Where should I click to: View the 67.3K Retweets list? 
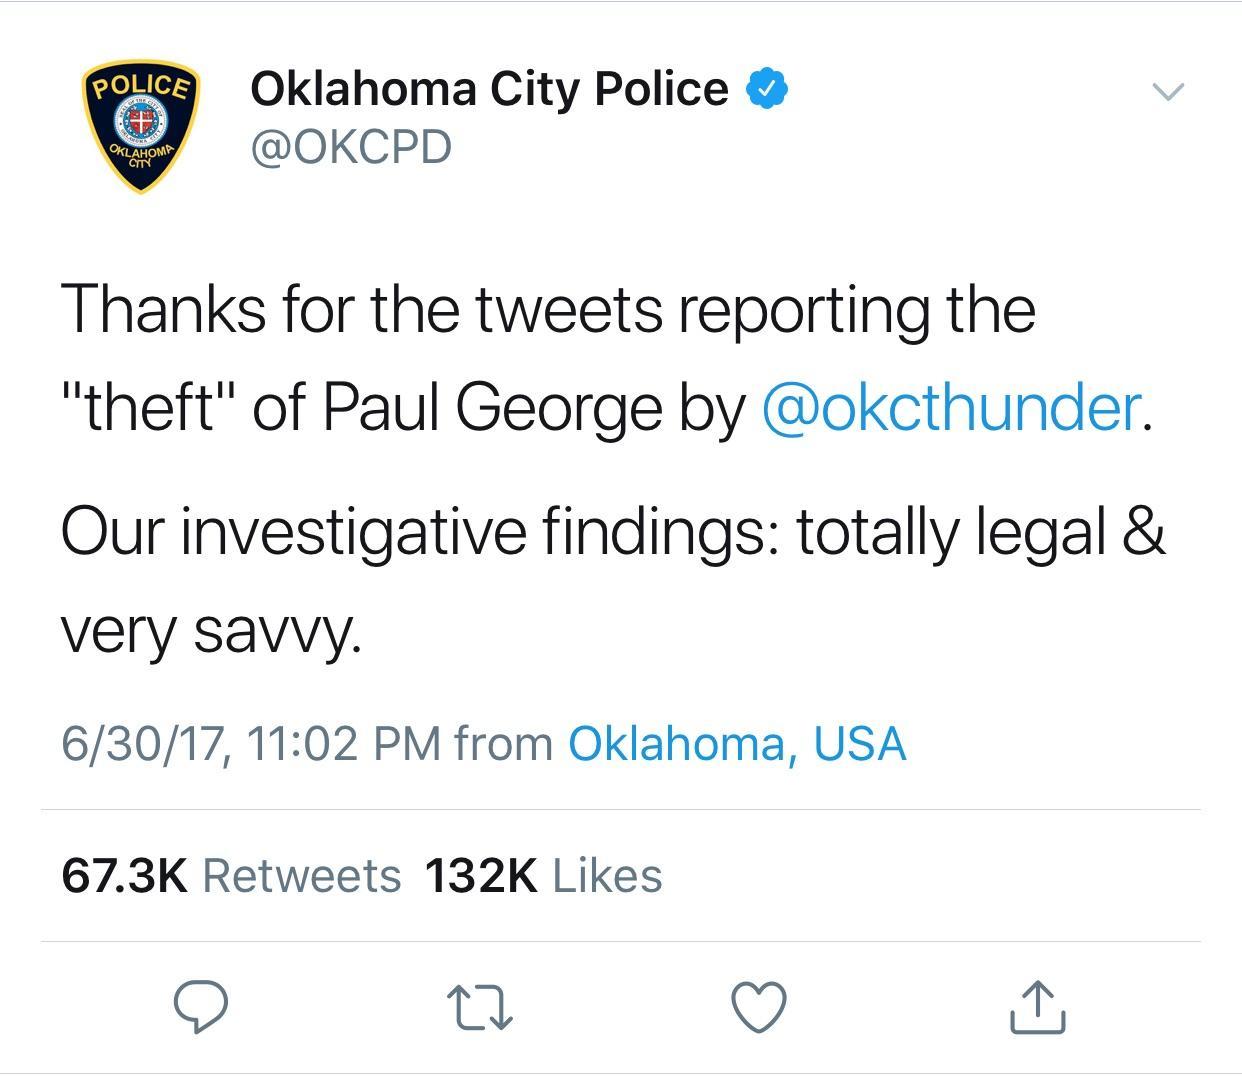tap(231, 876)
